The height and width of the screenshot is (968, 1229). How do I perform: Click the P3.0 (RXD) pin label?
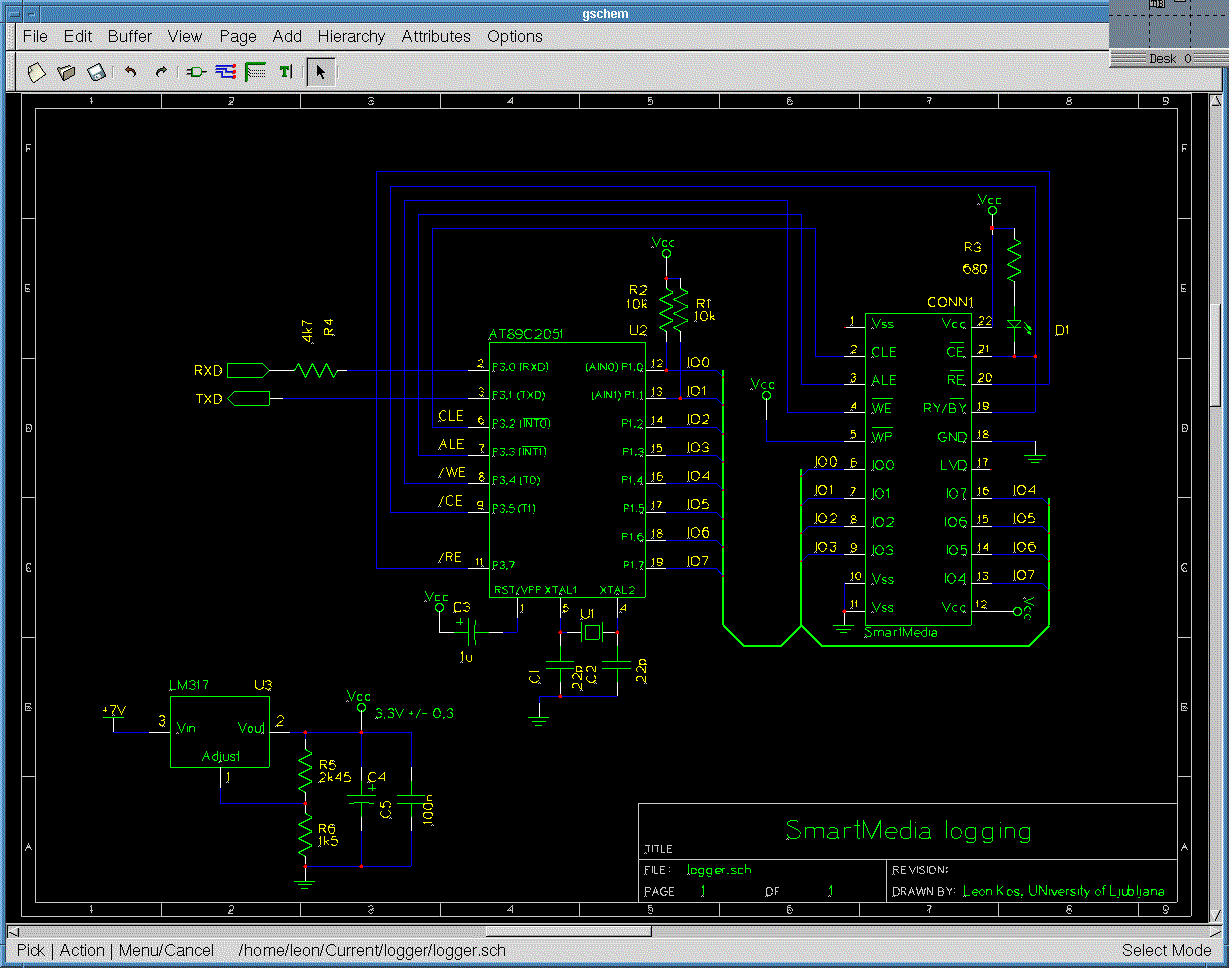(x=520, y=366)
